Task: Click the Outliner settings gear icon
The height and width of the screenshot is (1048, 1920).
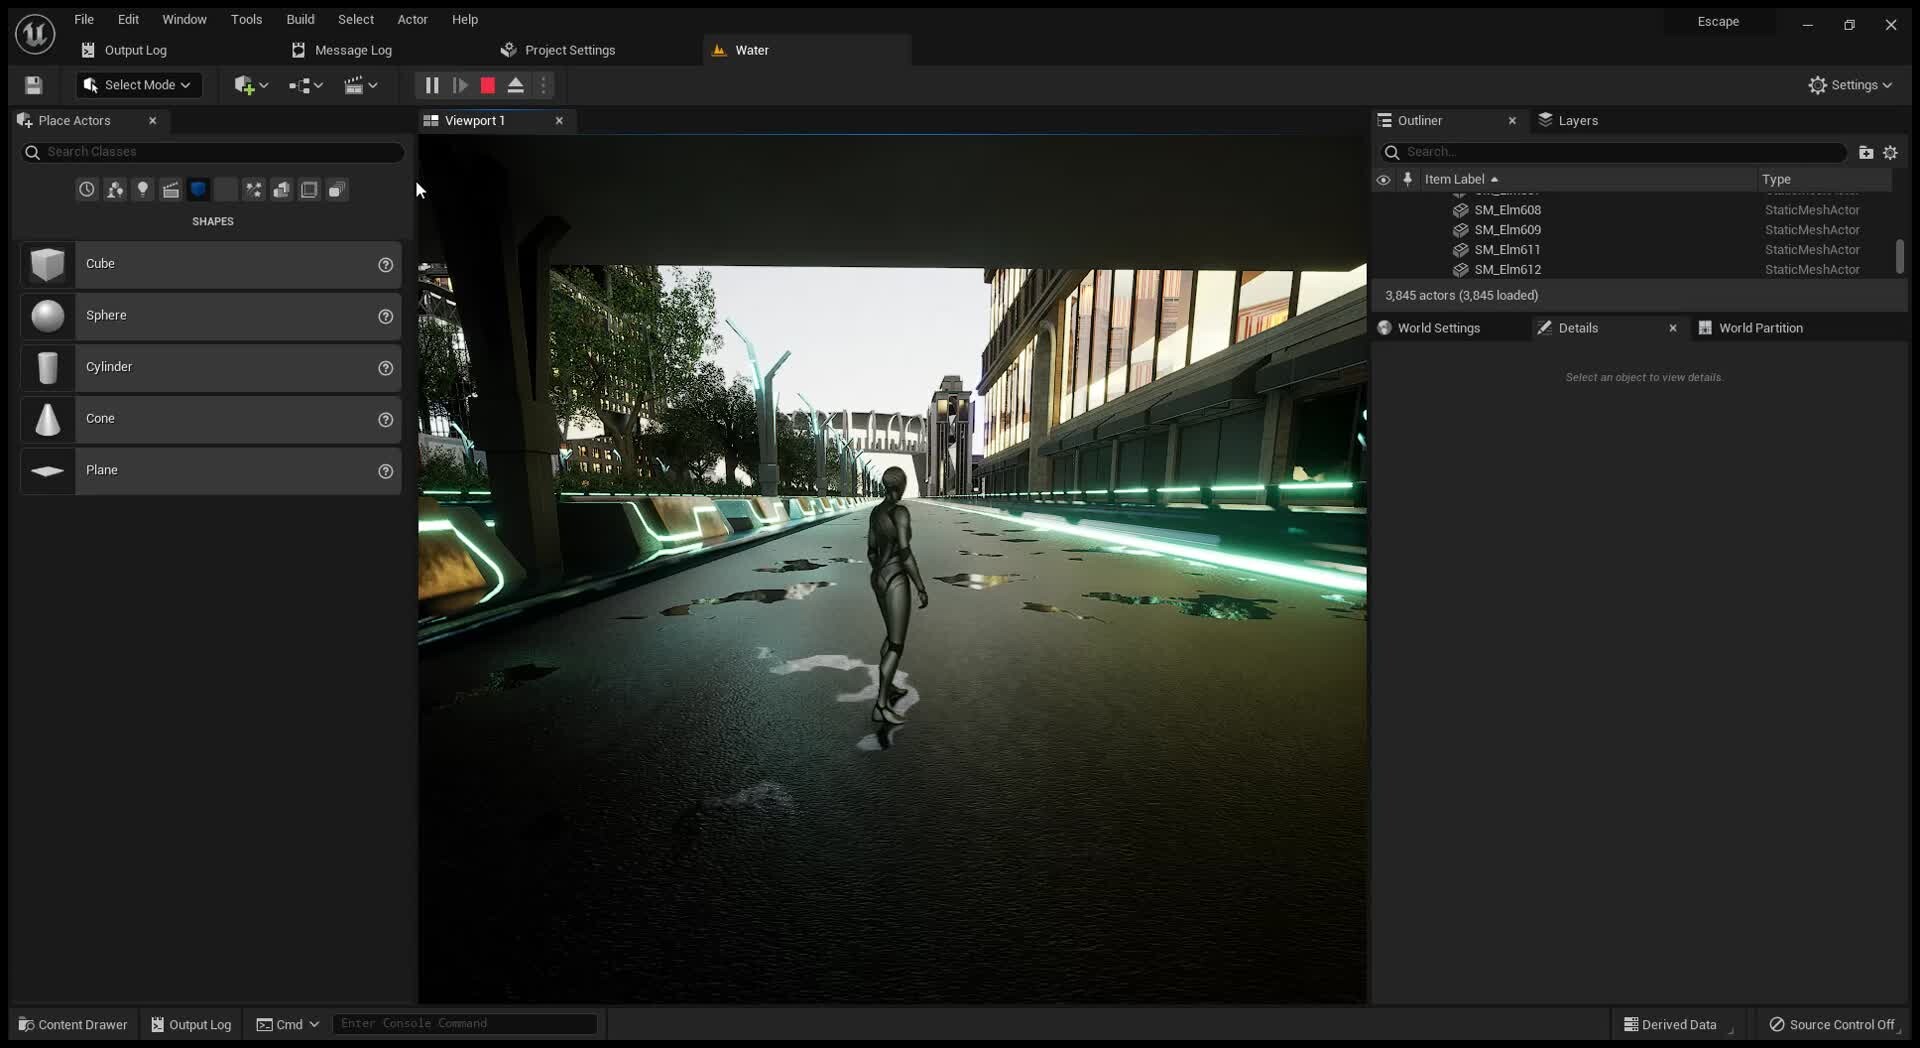Action: point(1891,152)
